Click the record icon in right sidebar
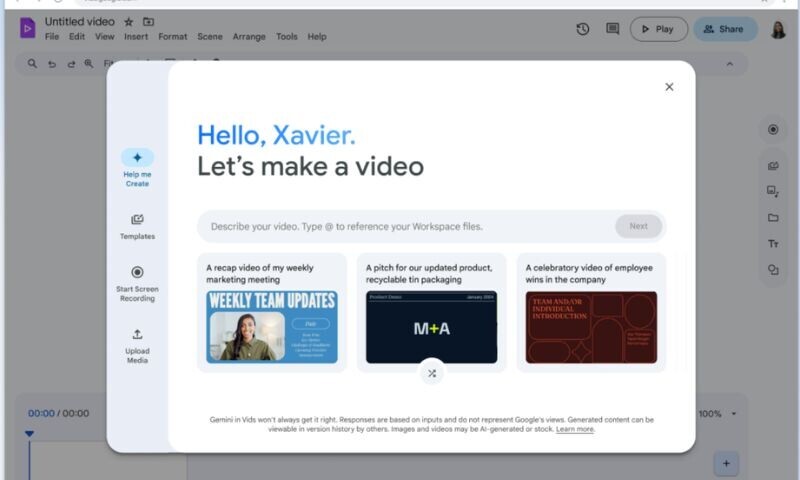 coord(773,130)
